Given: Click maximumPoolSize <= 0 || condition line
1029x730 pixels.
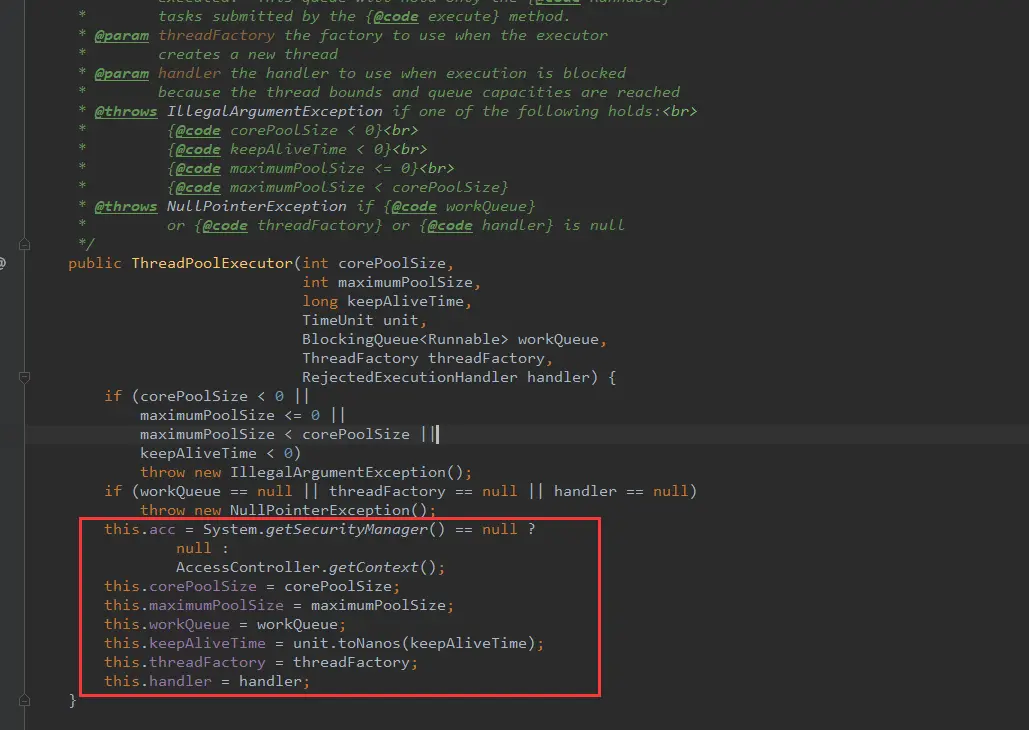Looking at the screenshot, I should 242,416.
